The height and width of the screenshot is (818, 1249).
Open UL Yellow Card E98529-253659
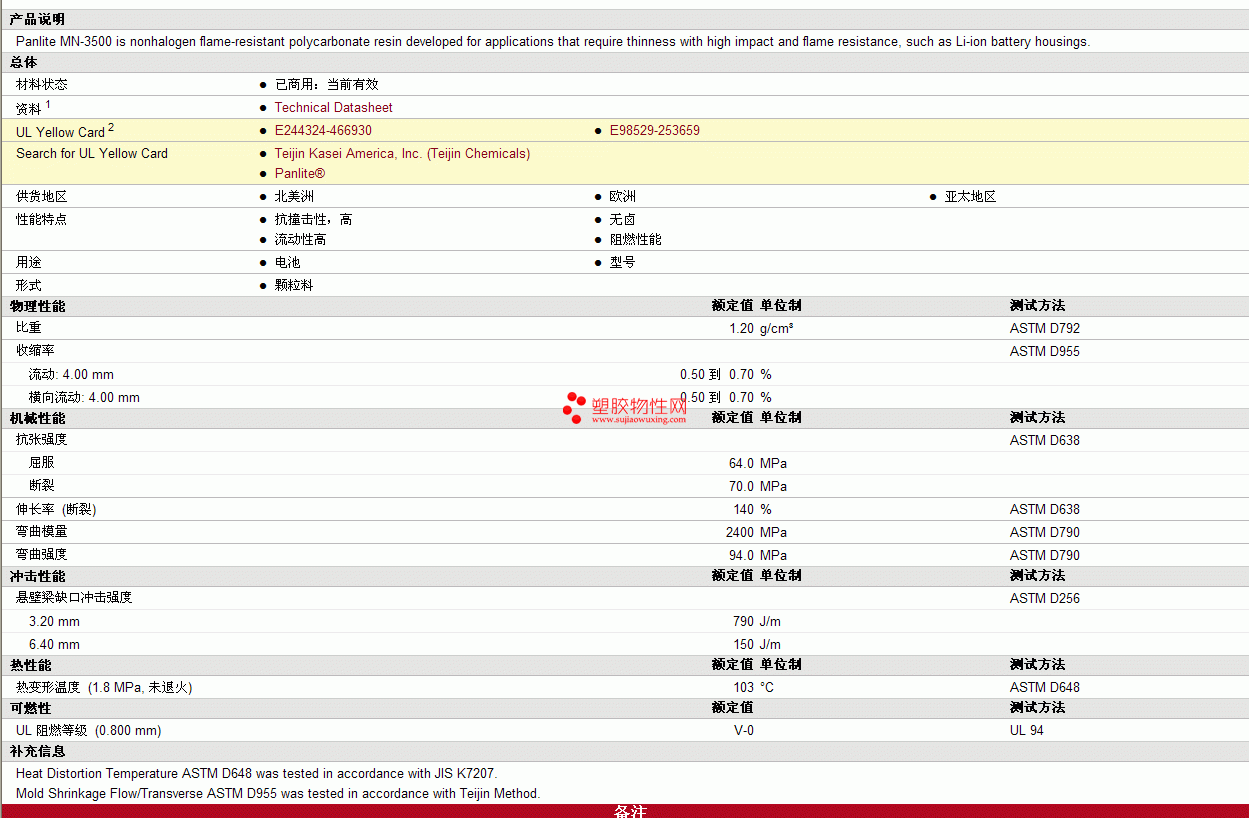[x=654, y=130]
